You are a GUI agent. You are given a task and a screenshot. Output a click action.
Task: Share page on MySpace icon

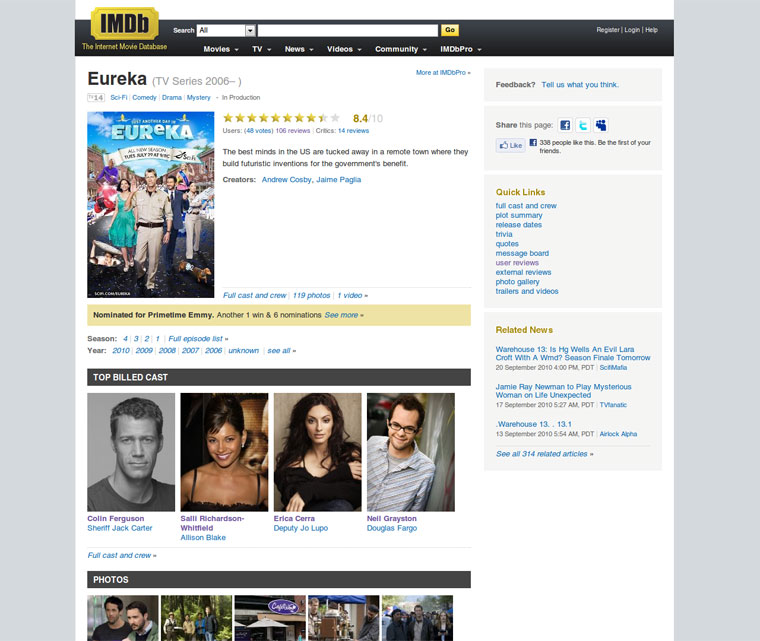coord(601,125)
